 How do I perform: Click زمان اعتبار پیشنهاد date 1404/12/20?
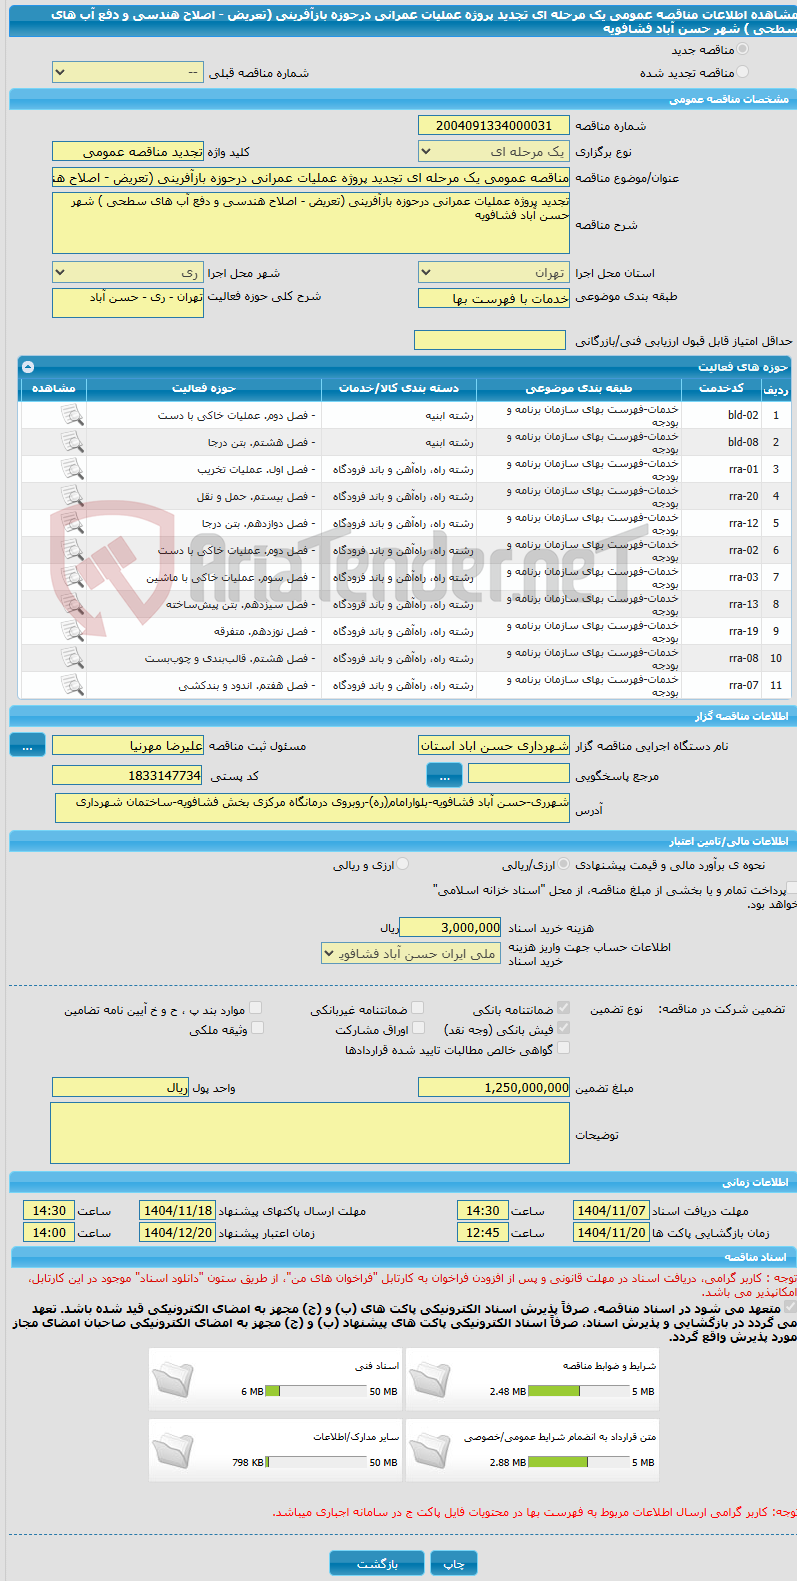click(177, 1232)
